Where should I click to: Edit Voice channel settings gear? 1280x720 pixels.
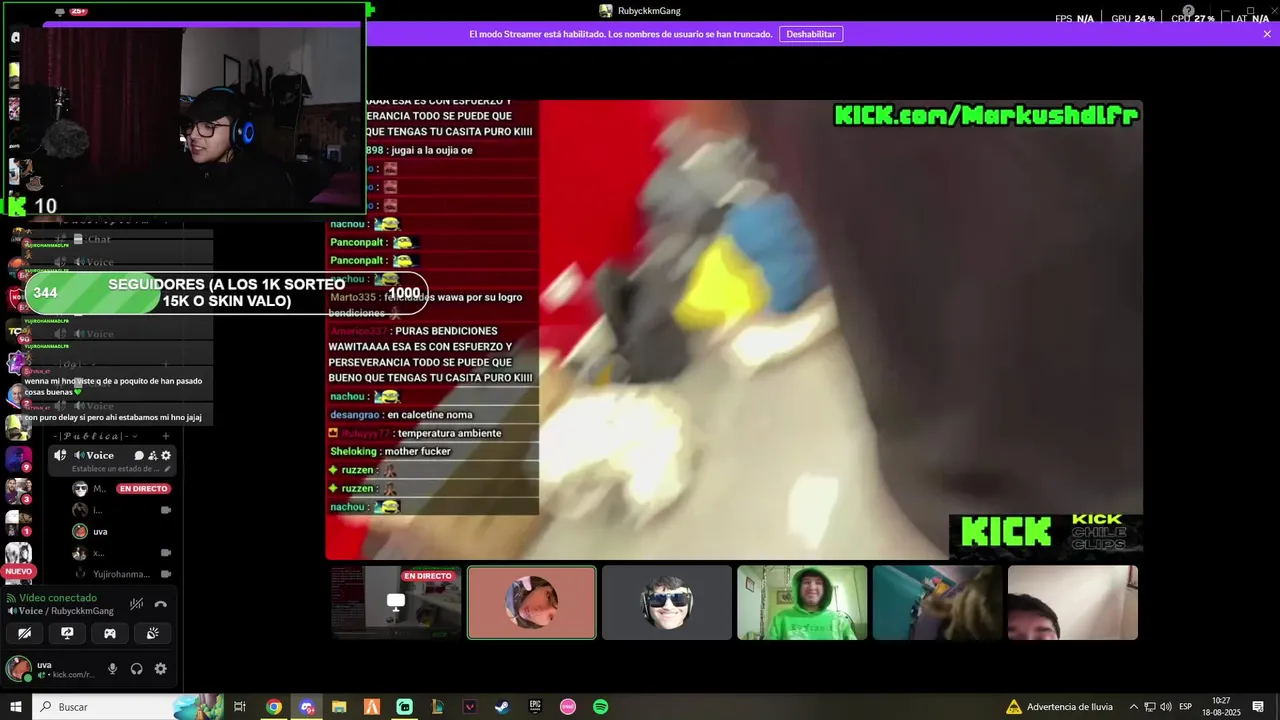point(166,455)
